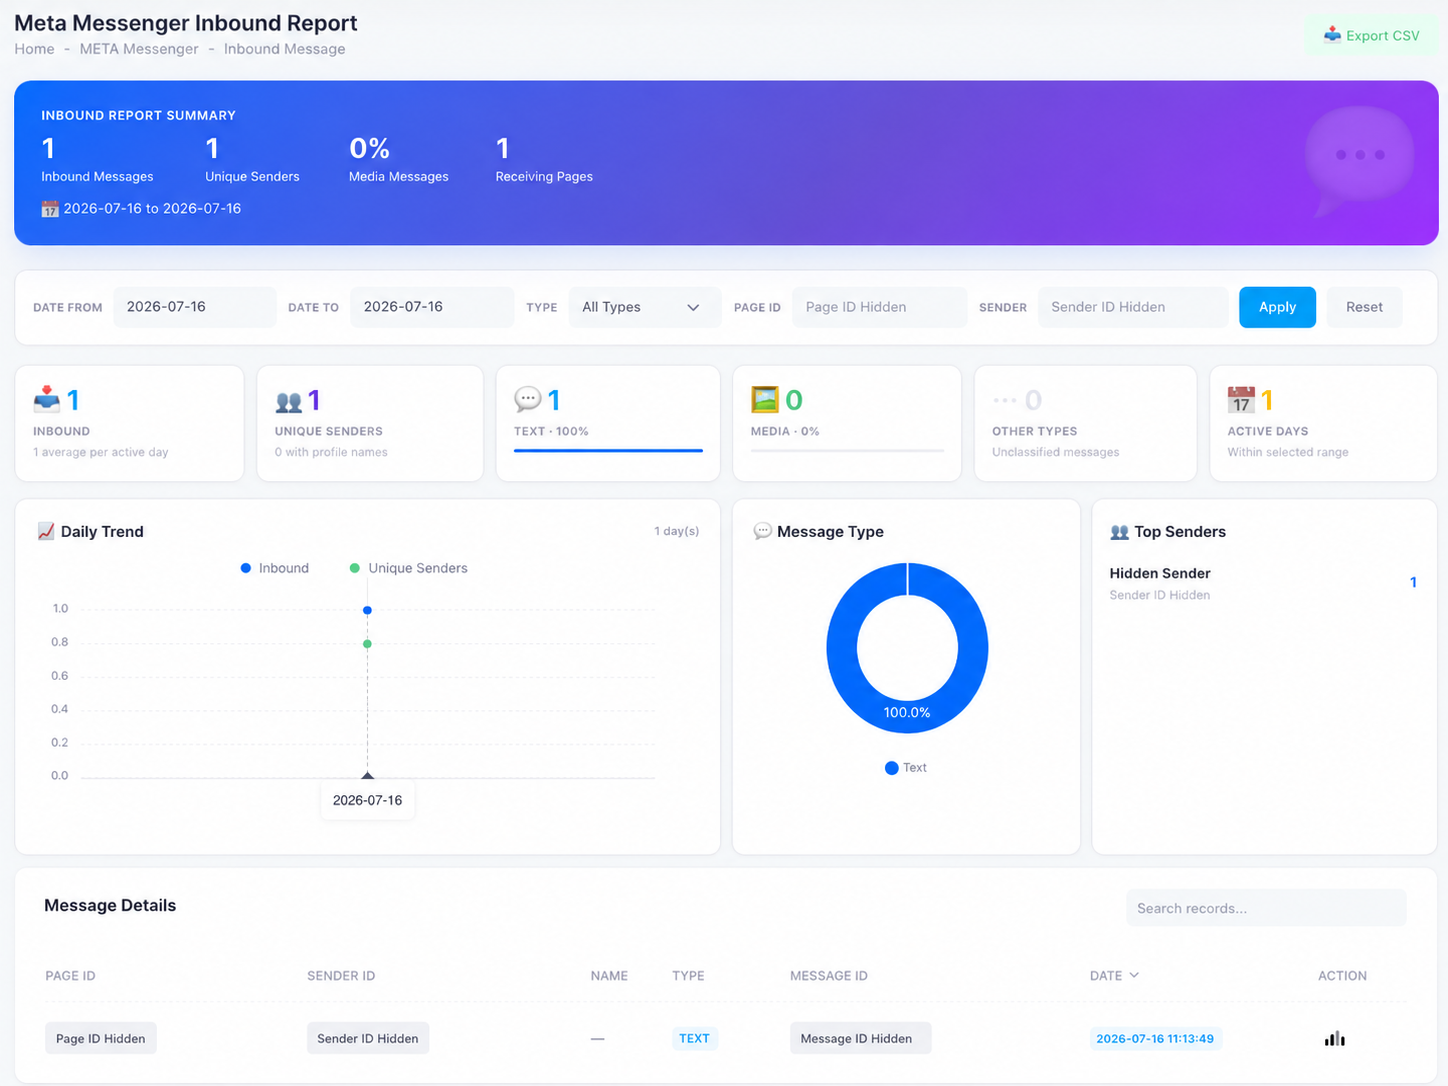Focus the Sender filter field
This screenshot has width=1448, height=1086.
tap(1132, 307)
